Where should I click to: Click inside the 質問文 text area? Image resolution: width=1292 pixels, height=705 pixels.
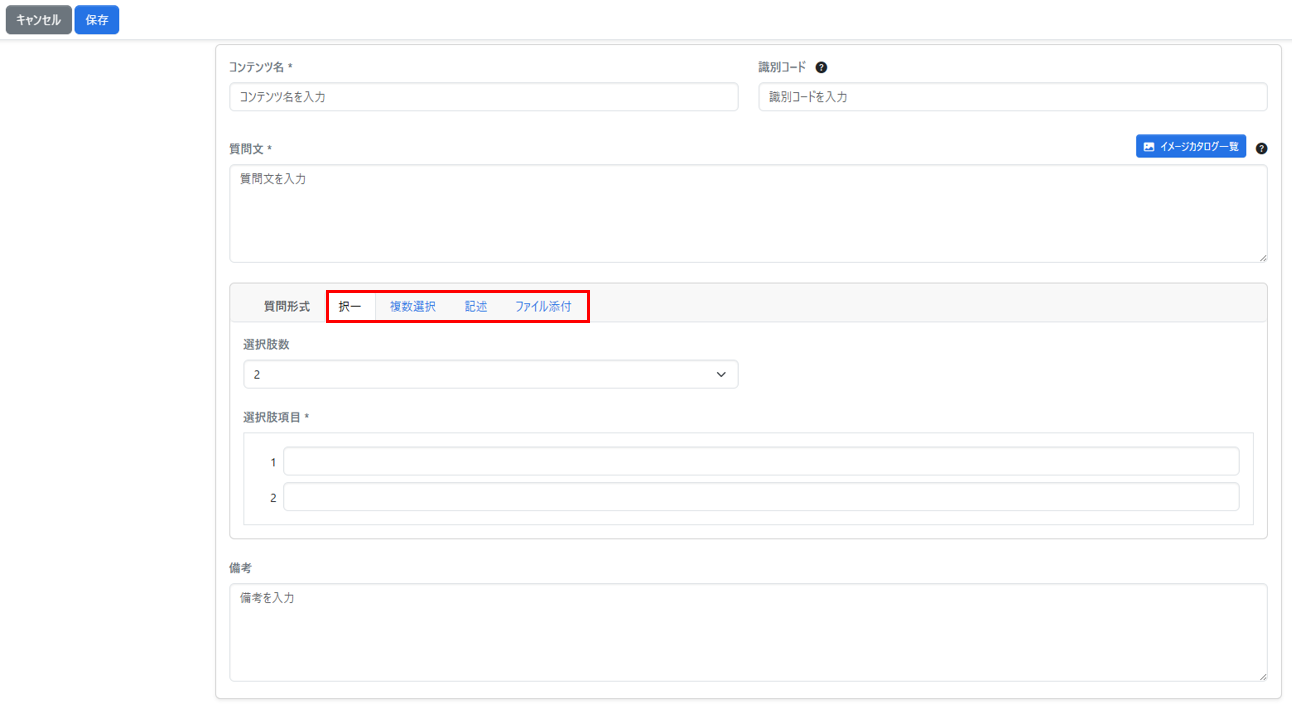(x=747, y=213)
